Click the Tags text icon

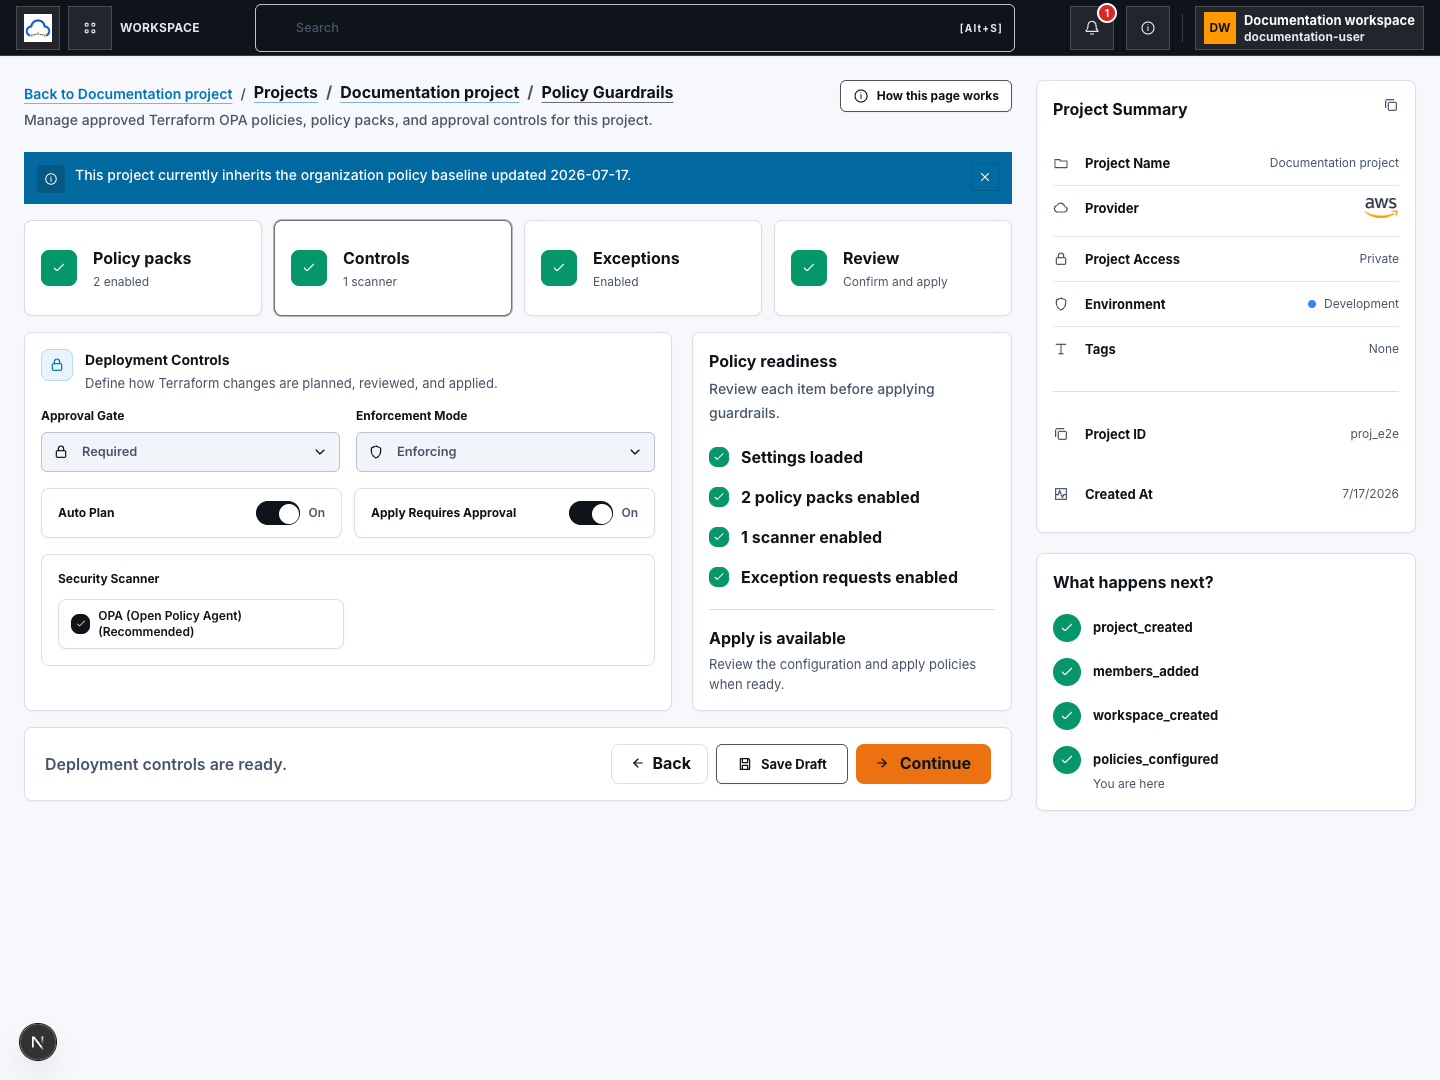pos(1061,349)
